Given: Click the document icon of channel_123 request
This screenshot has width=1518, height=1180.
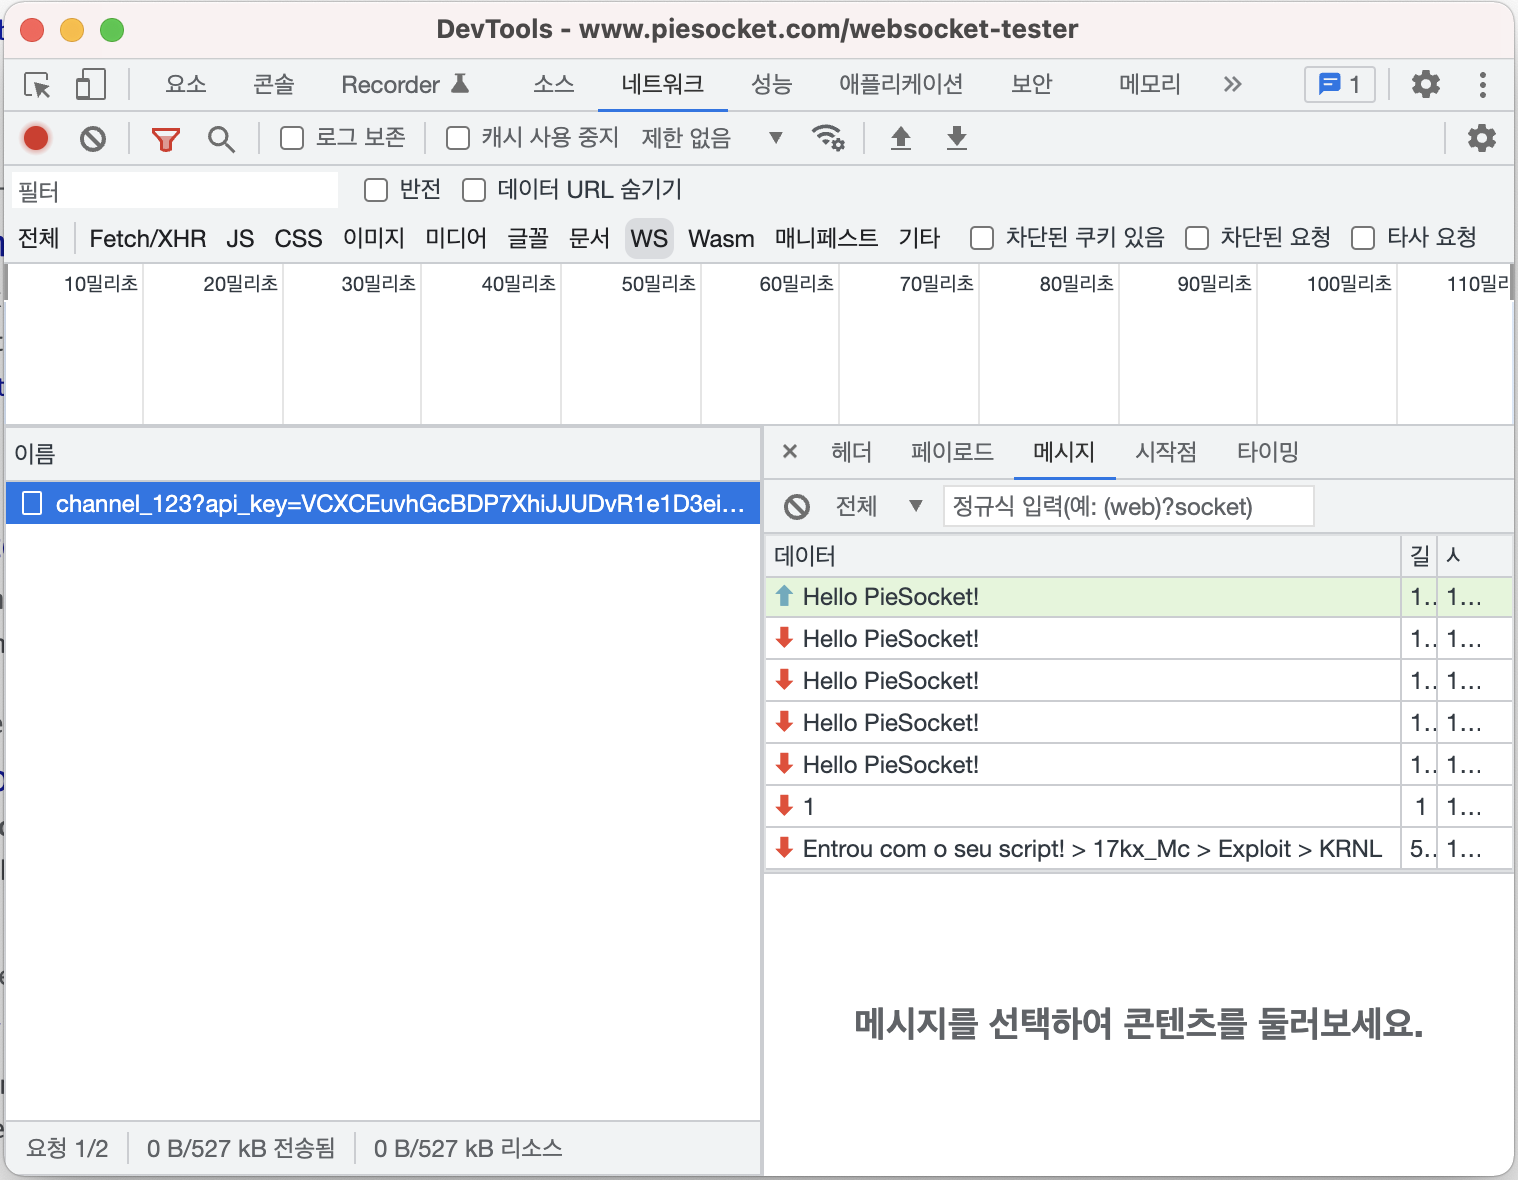Looking at the screenshot, I should (32, 503).
